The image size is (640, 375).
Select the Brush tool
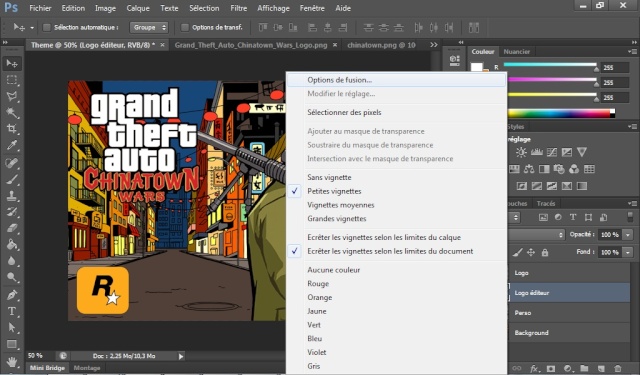pos(12,179)
